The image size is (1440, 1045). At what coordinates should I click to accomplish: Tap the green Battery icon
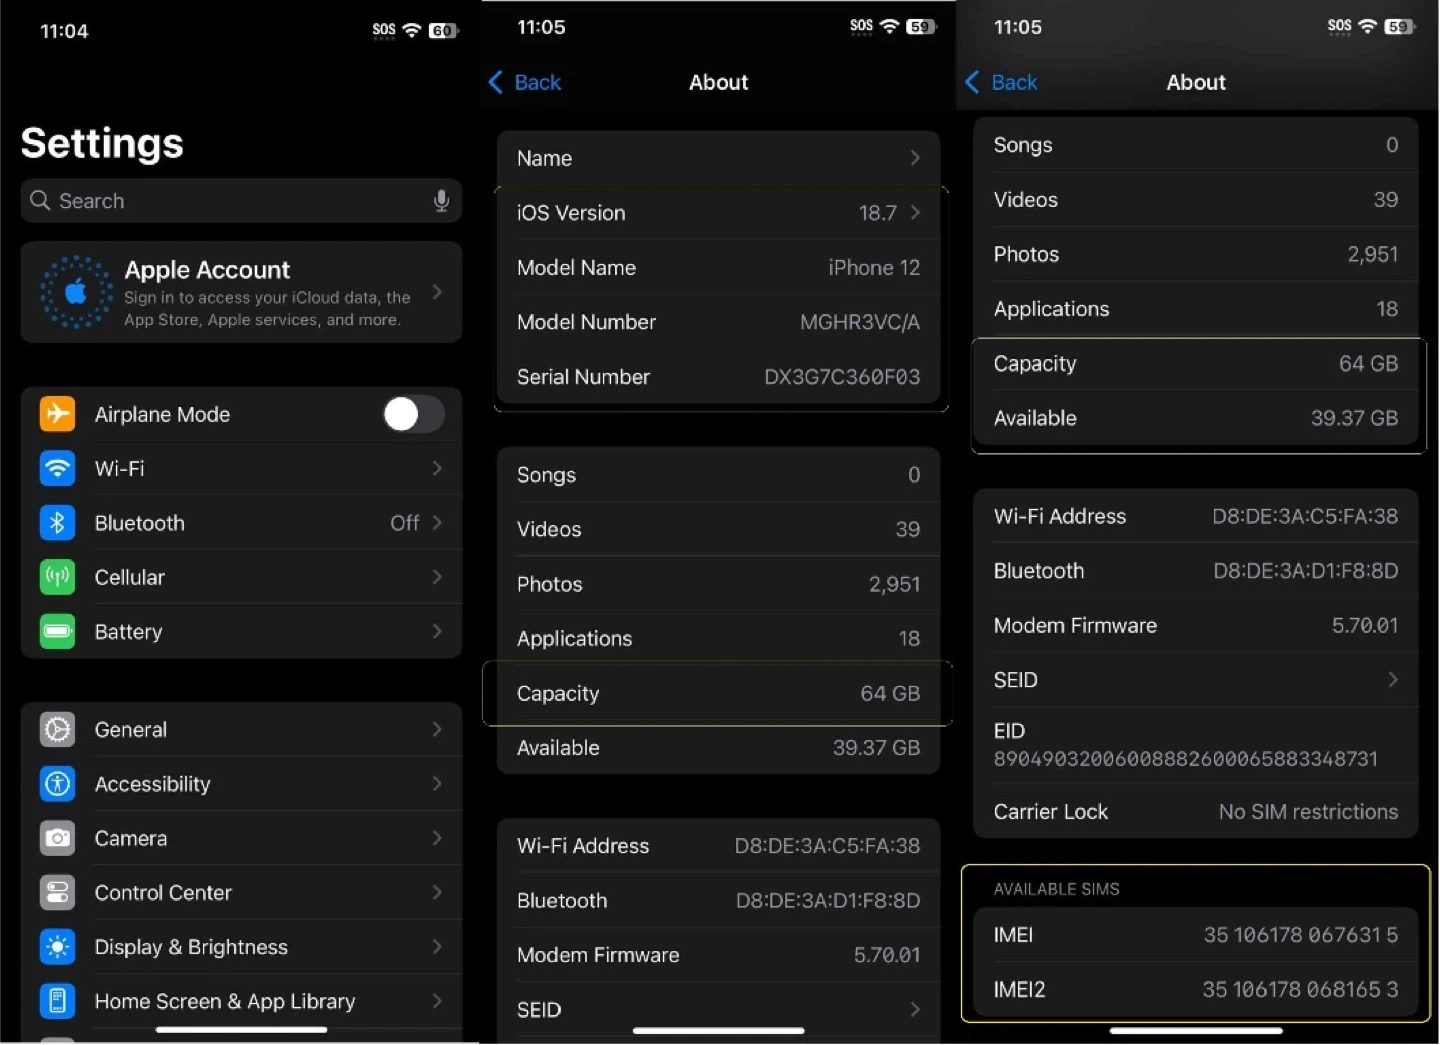coord(57,632)
